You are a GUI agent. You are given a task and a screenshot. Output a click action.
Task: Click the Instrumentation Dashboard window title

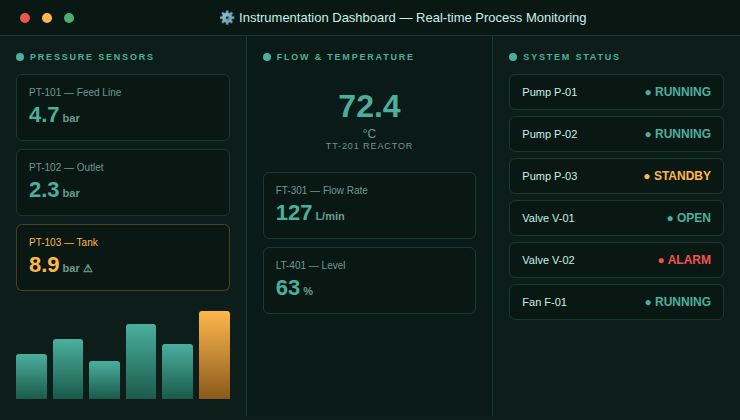(x=412, y=18)
